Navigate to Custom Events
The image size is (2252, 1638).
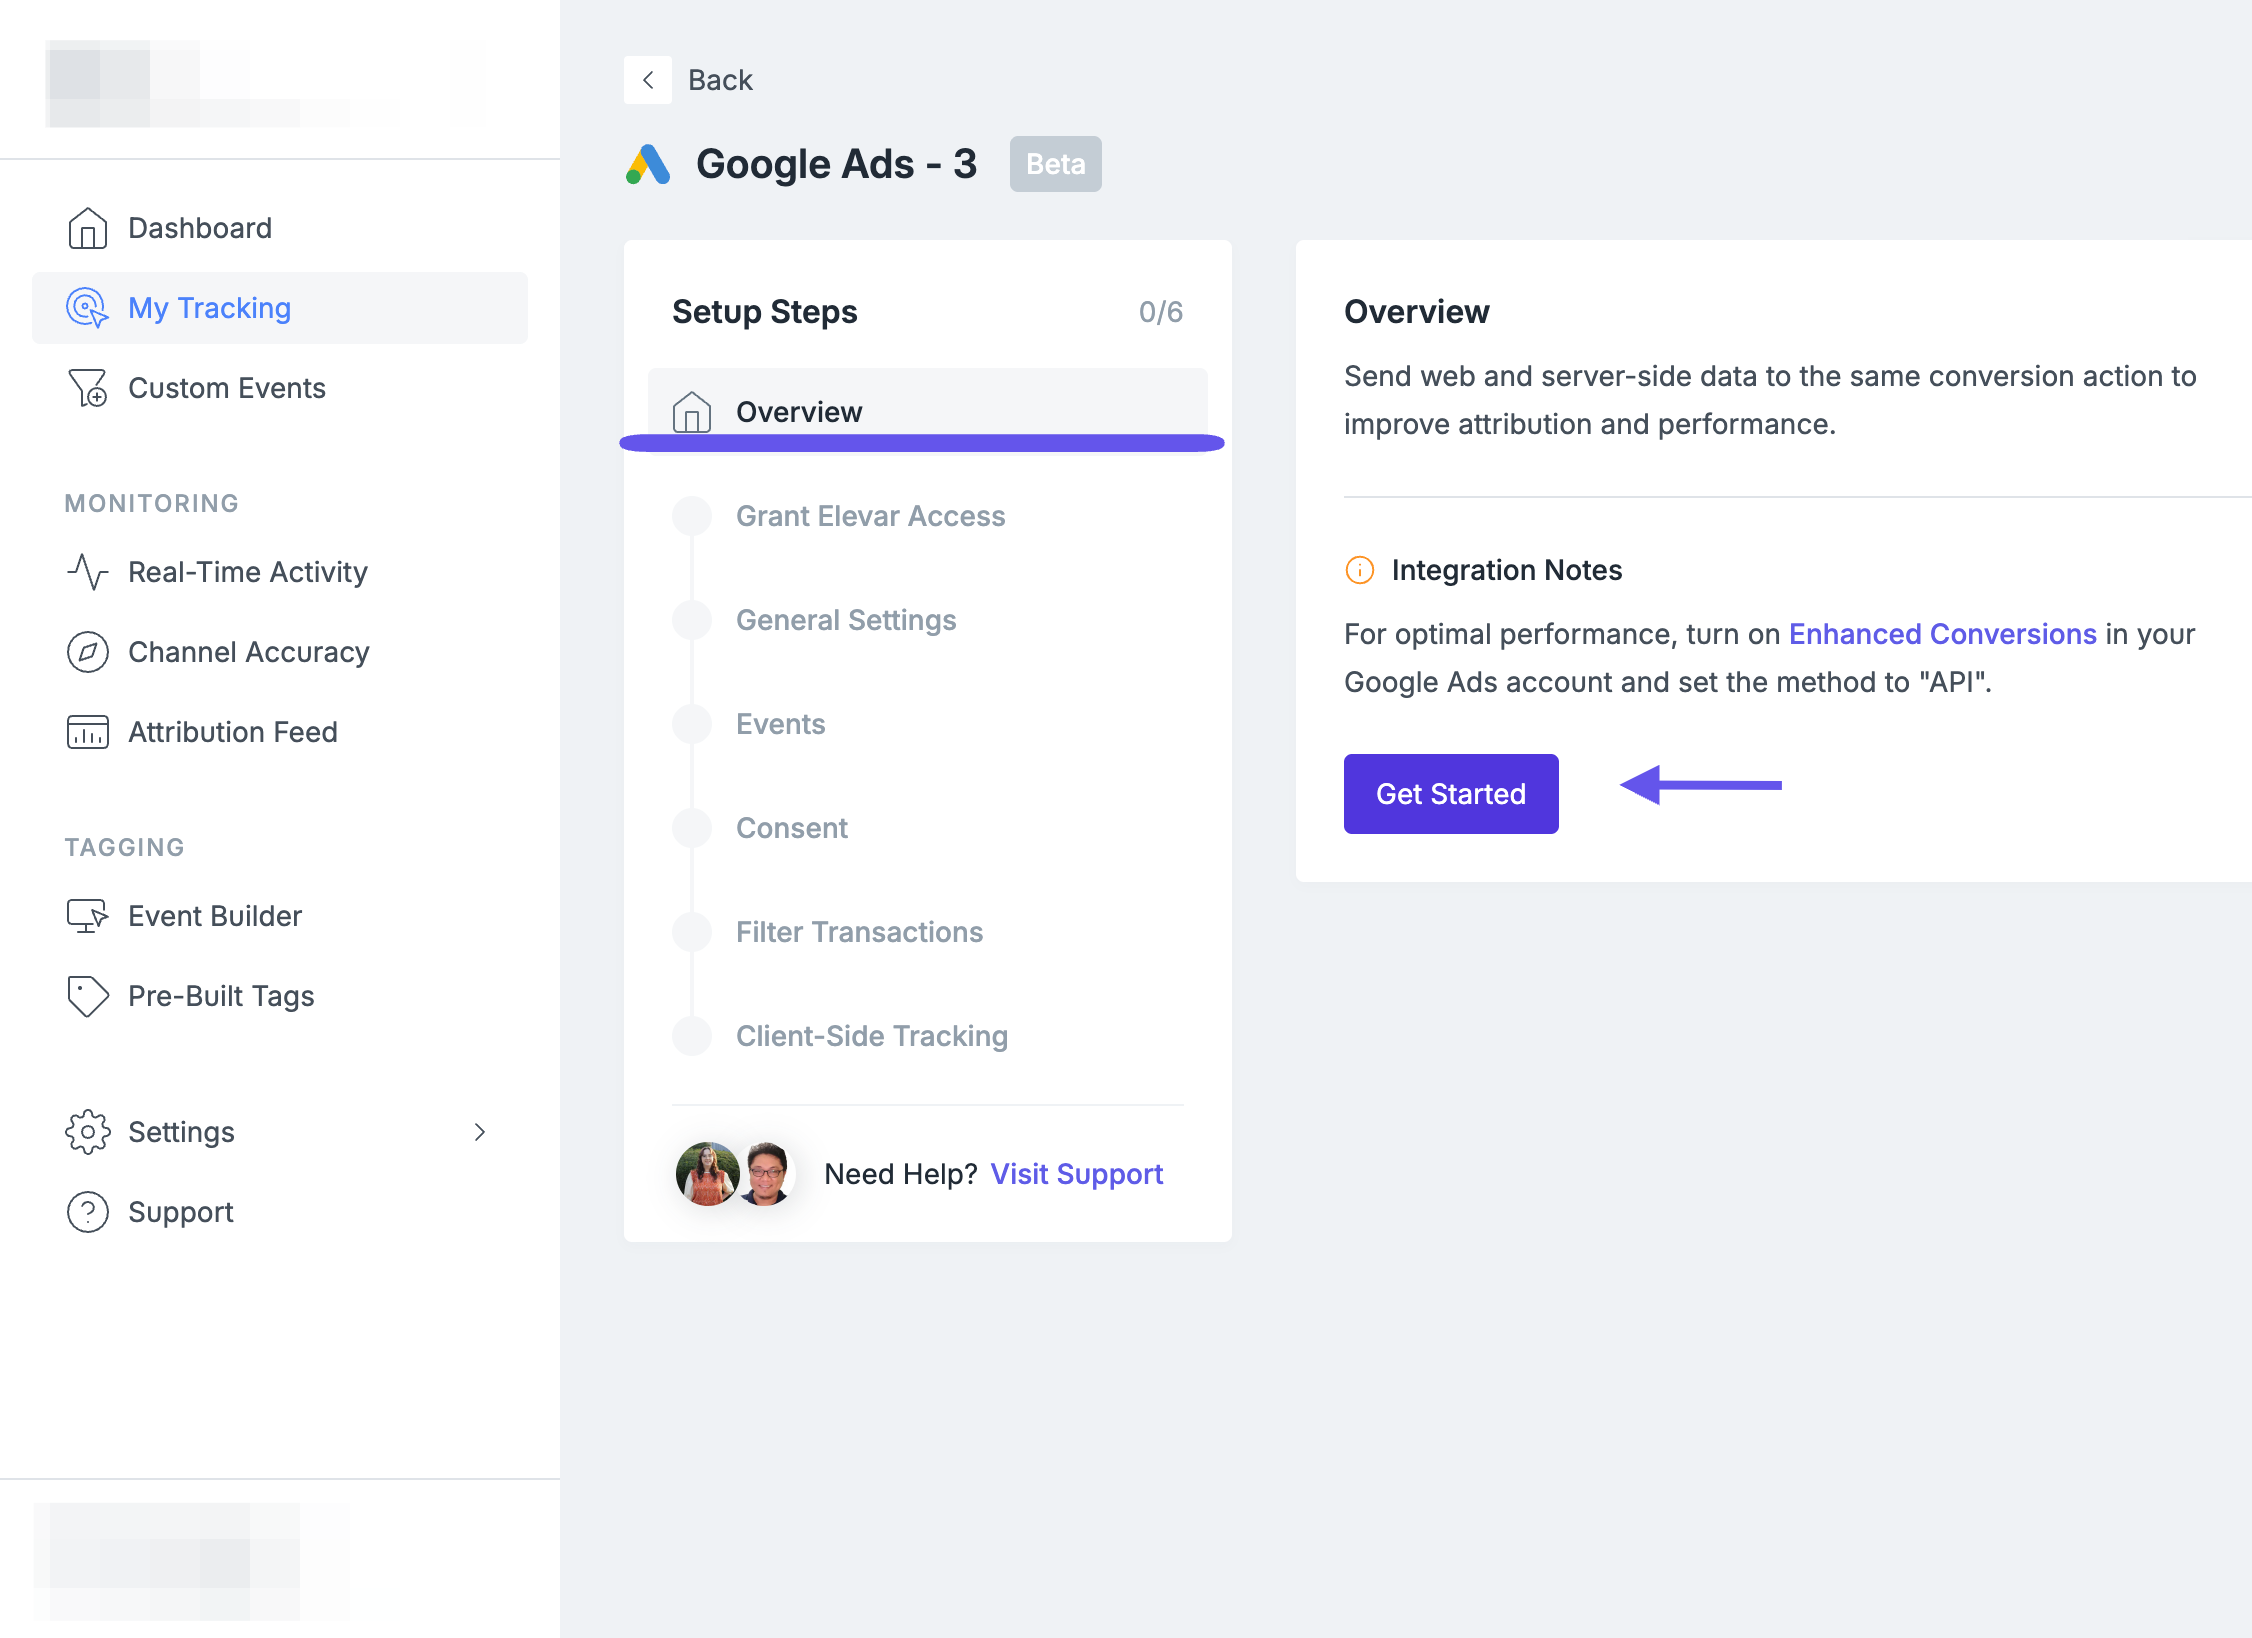click(280, 388)
